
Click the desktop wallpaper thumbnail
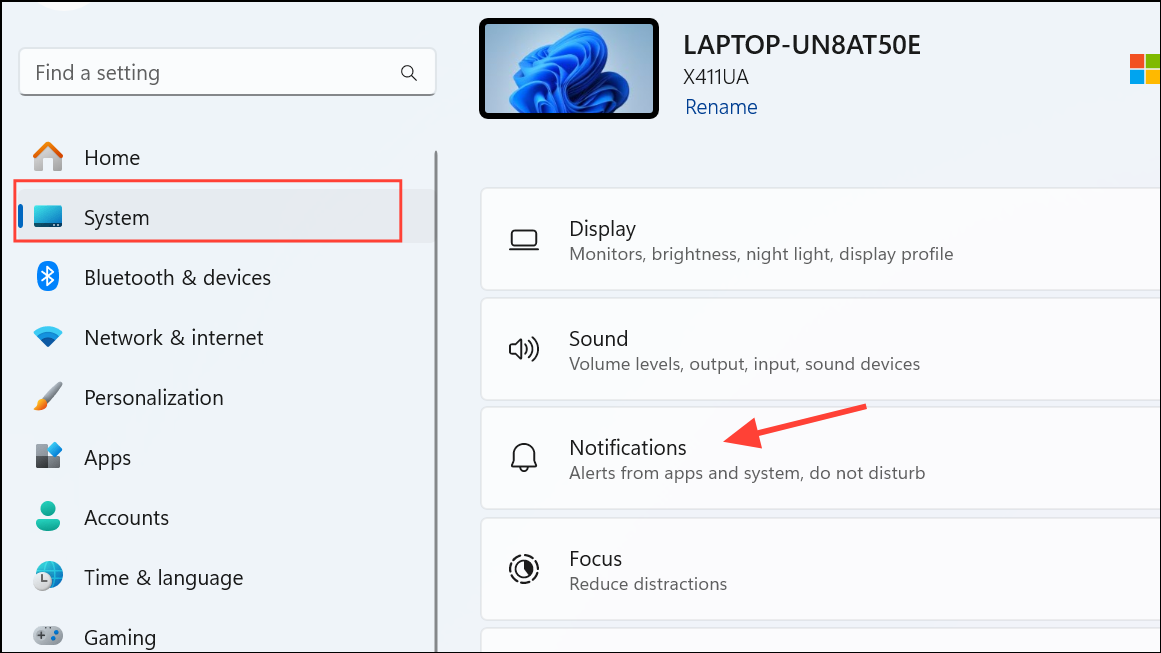point(569,69)
